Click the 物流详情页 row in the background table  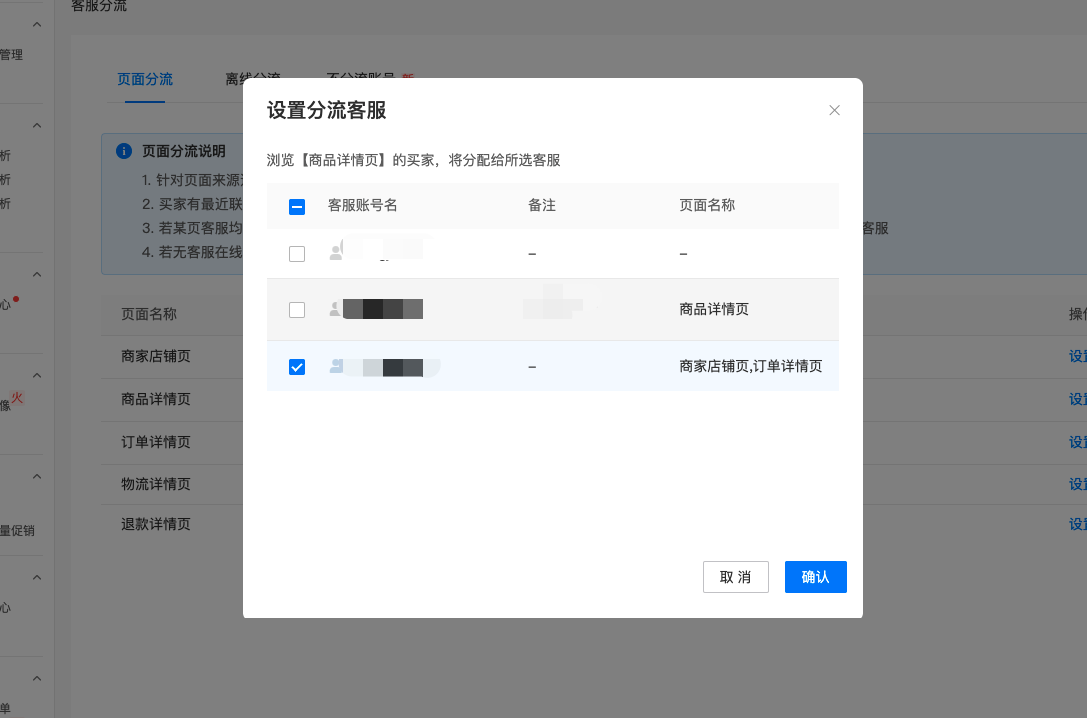(155, 484)
